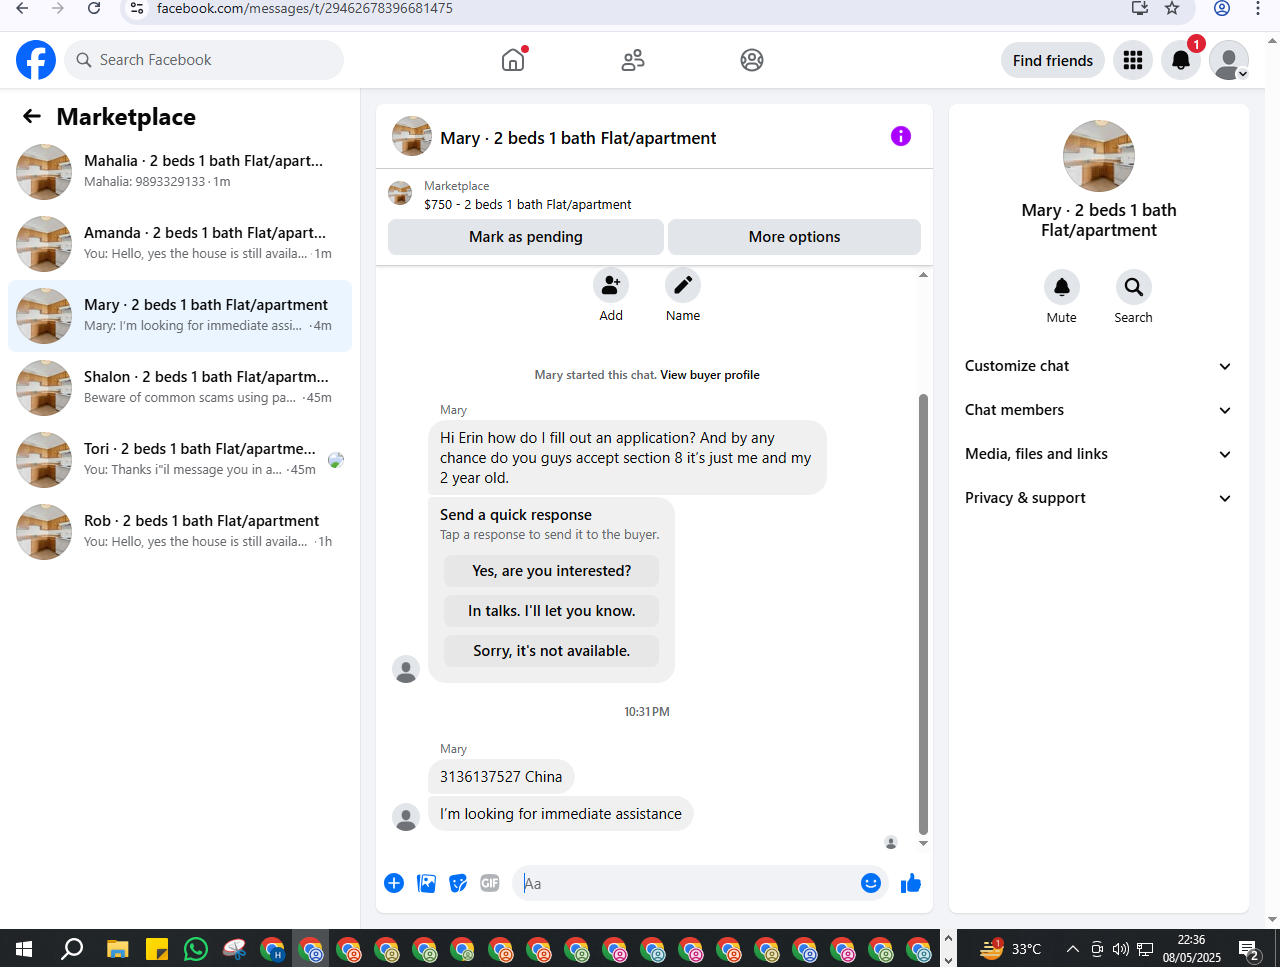Attach a photo with the image icon
Image resolution: width=1280 pixels, height=967 pixels.
point(426,883)
